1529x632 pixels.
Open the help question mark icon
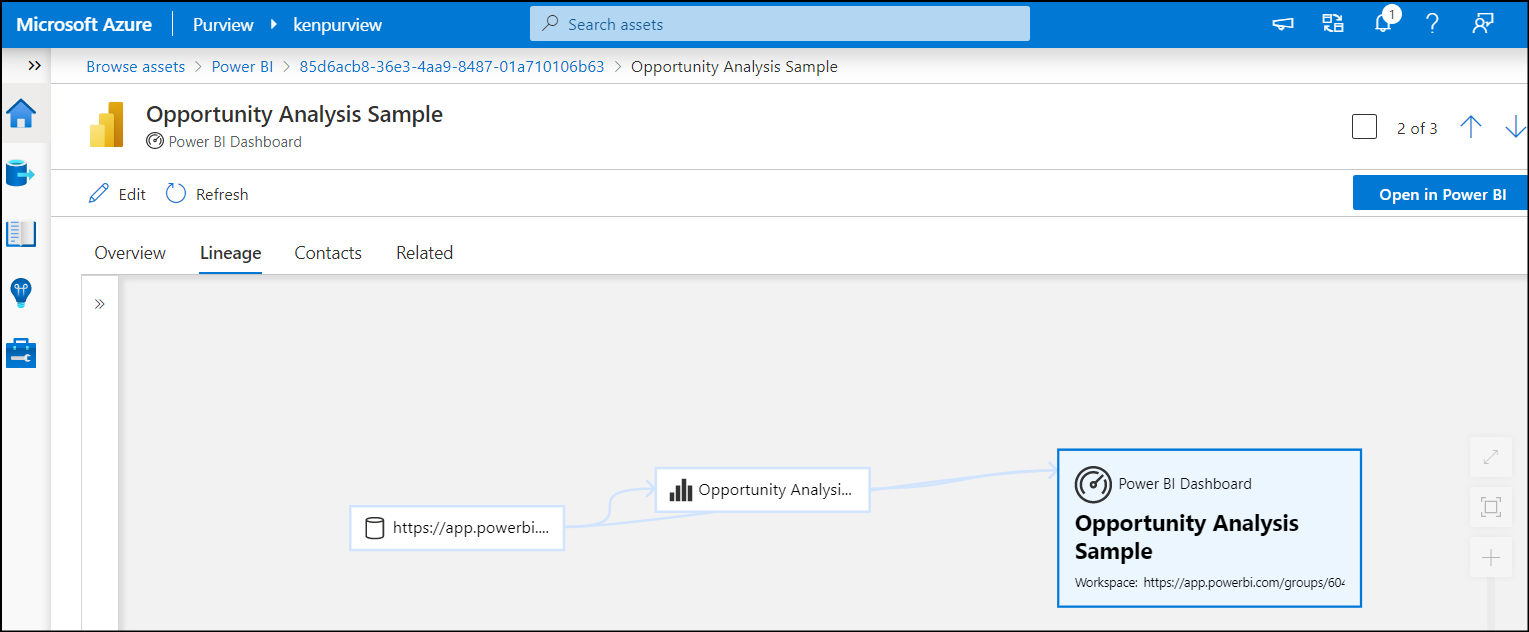[x=1432, y=23]
